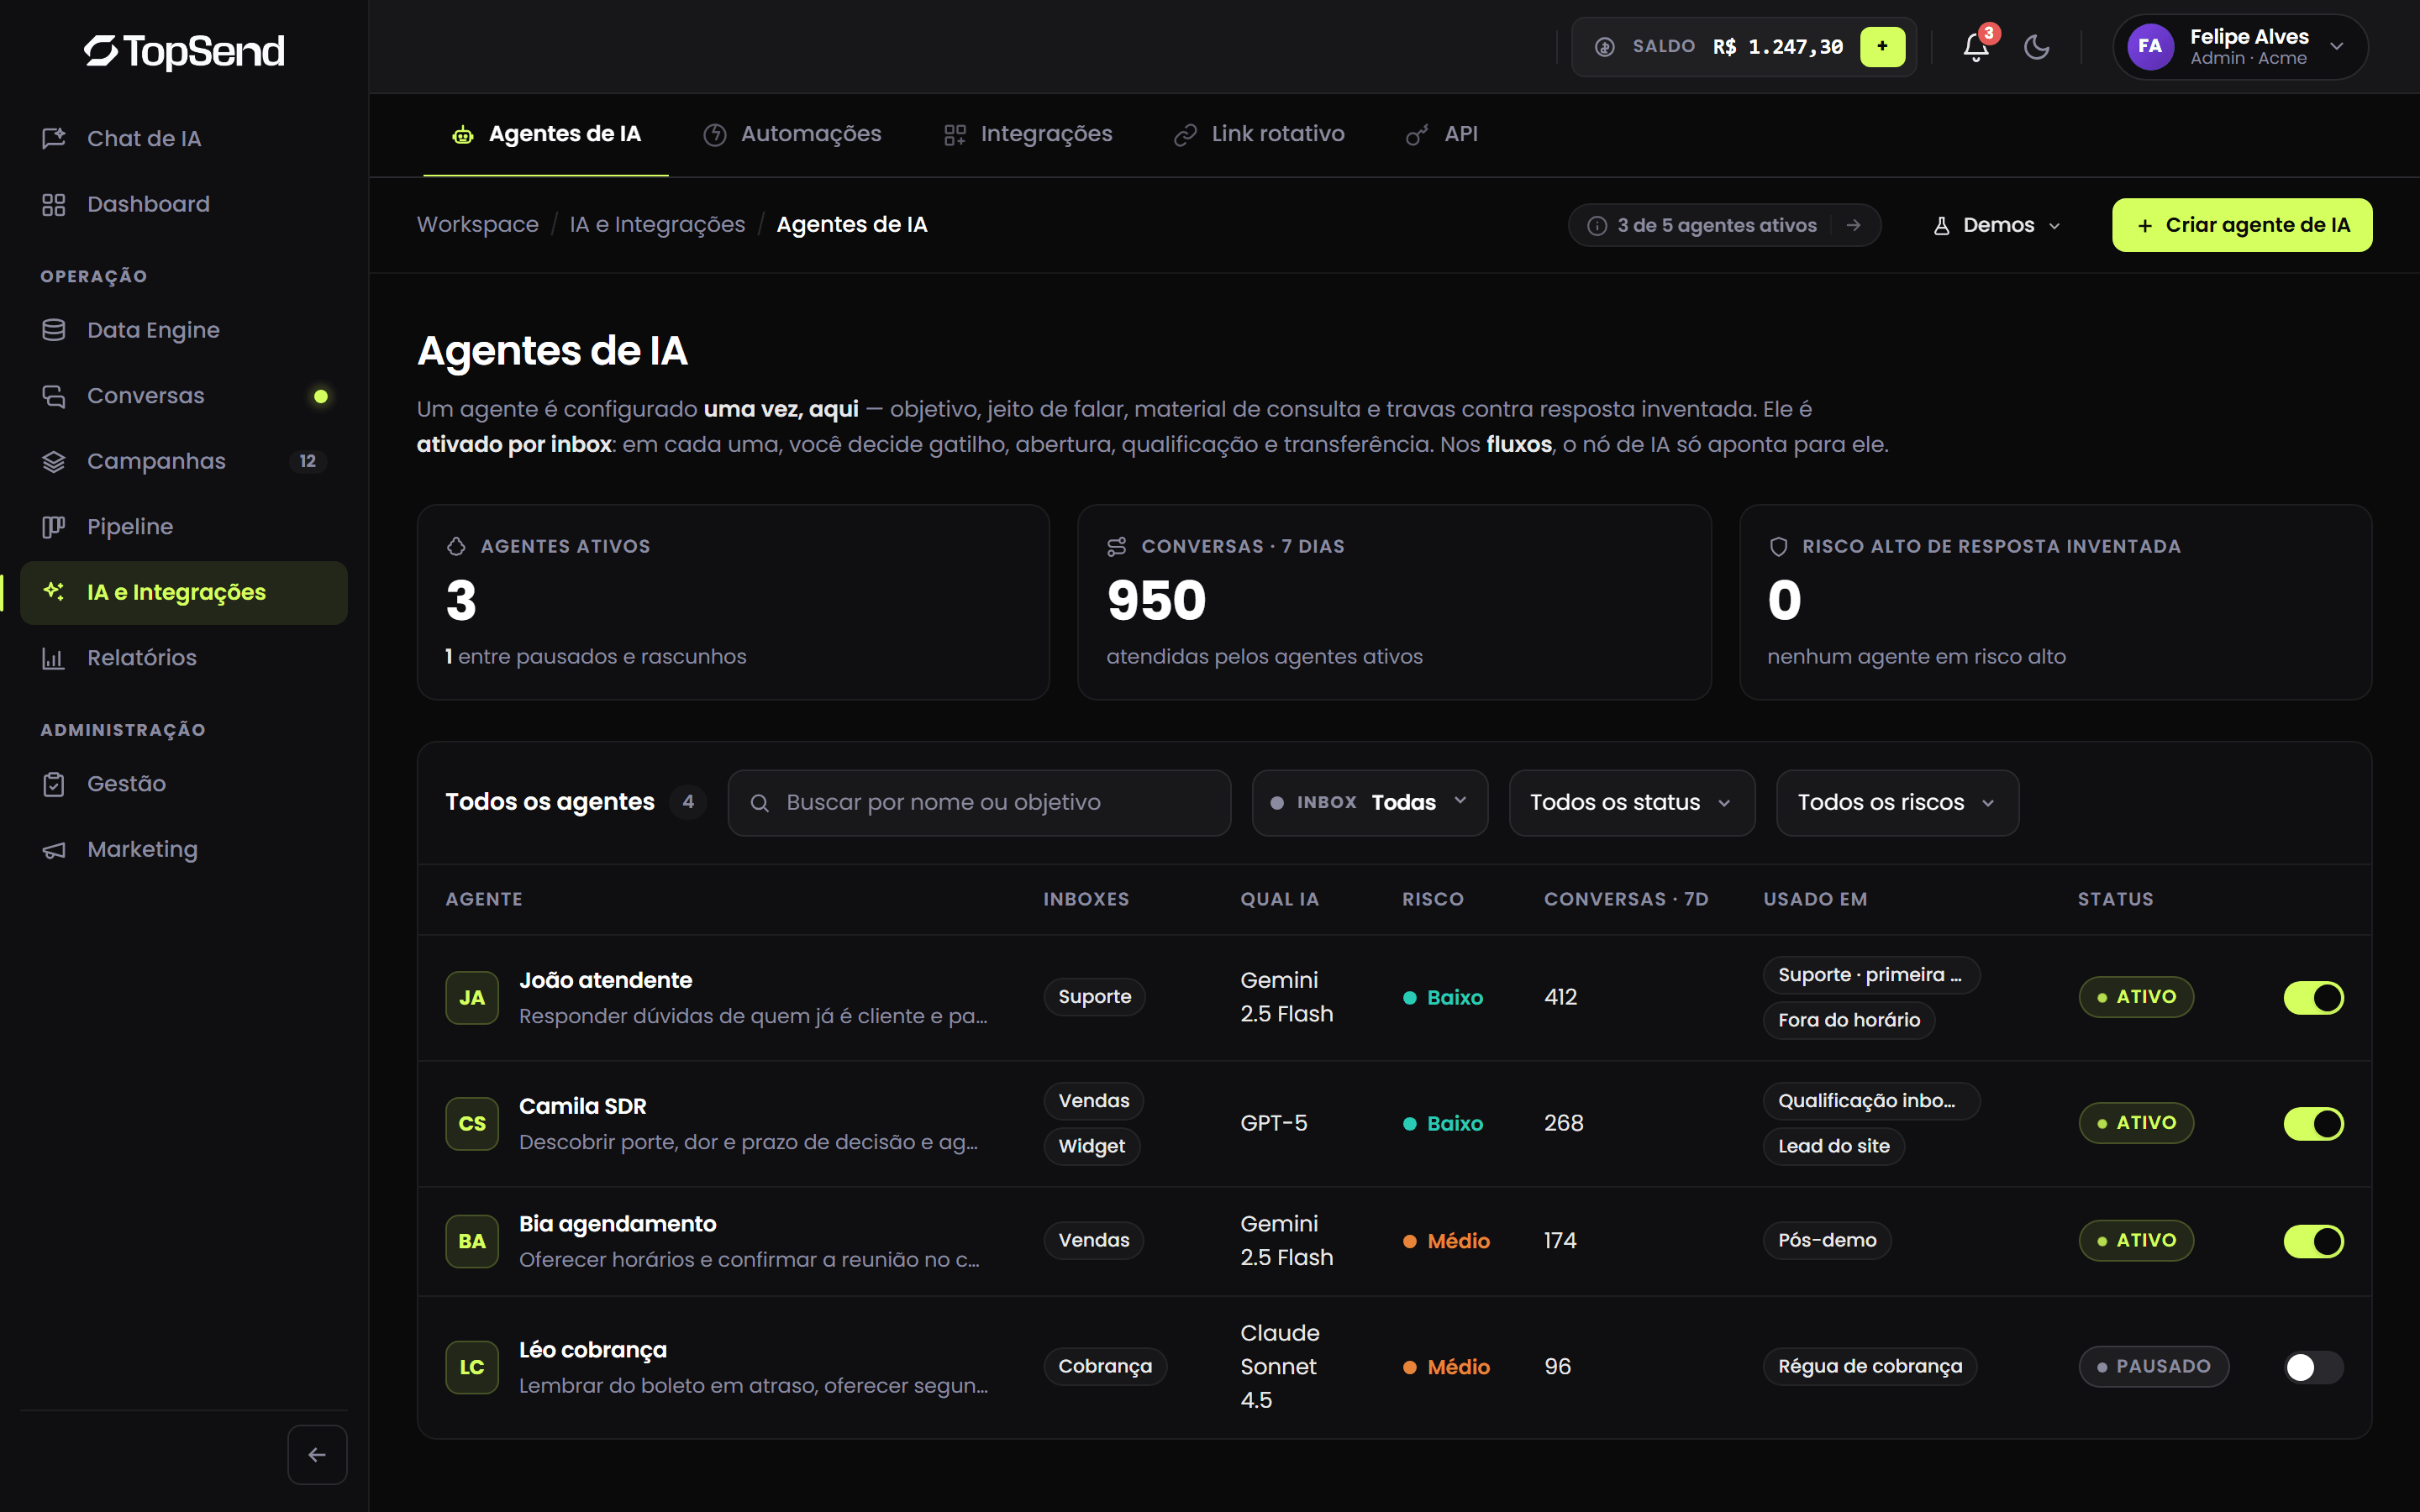Switch to the Automações tab
Screen dimensions: 2420x1512
point(792,134)
